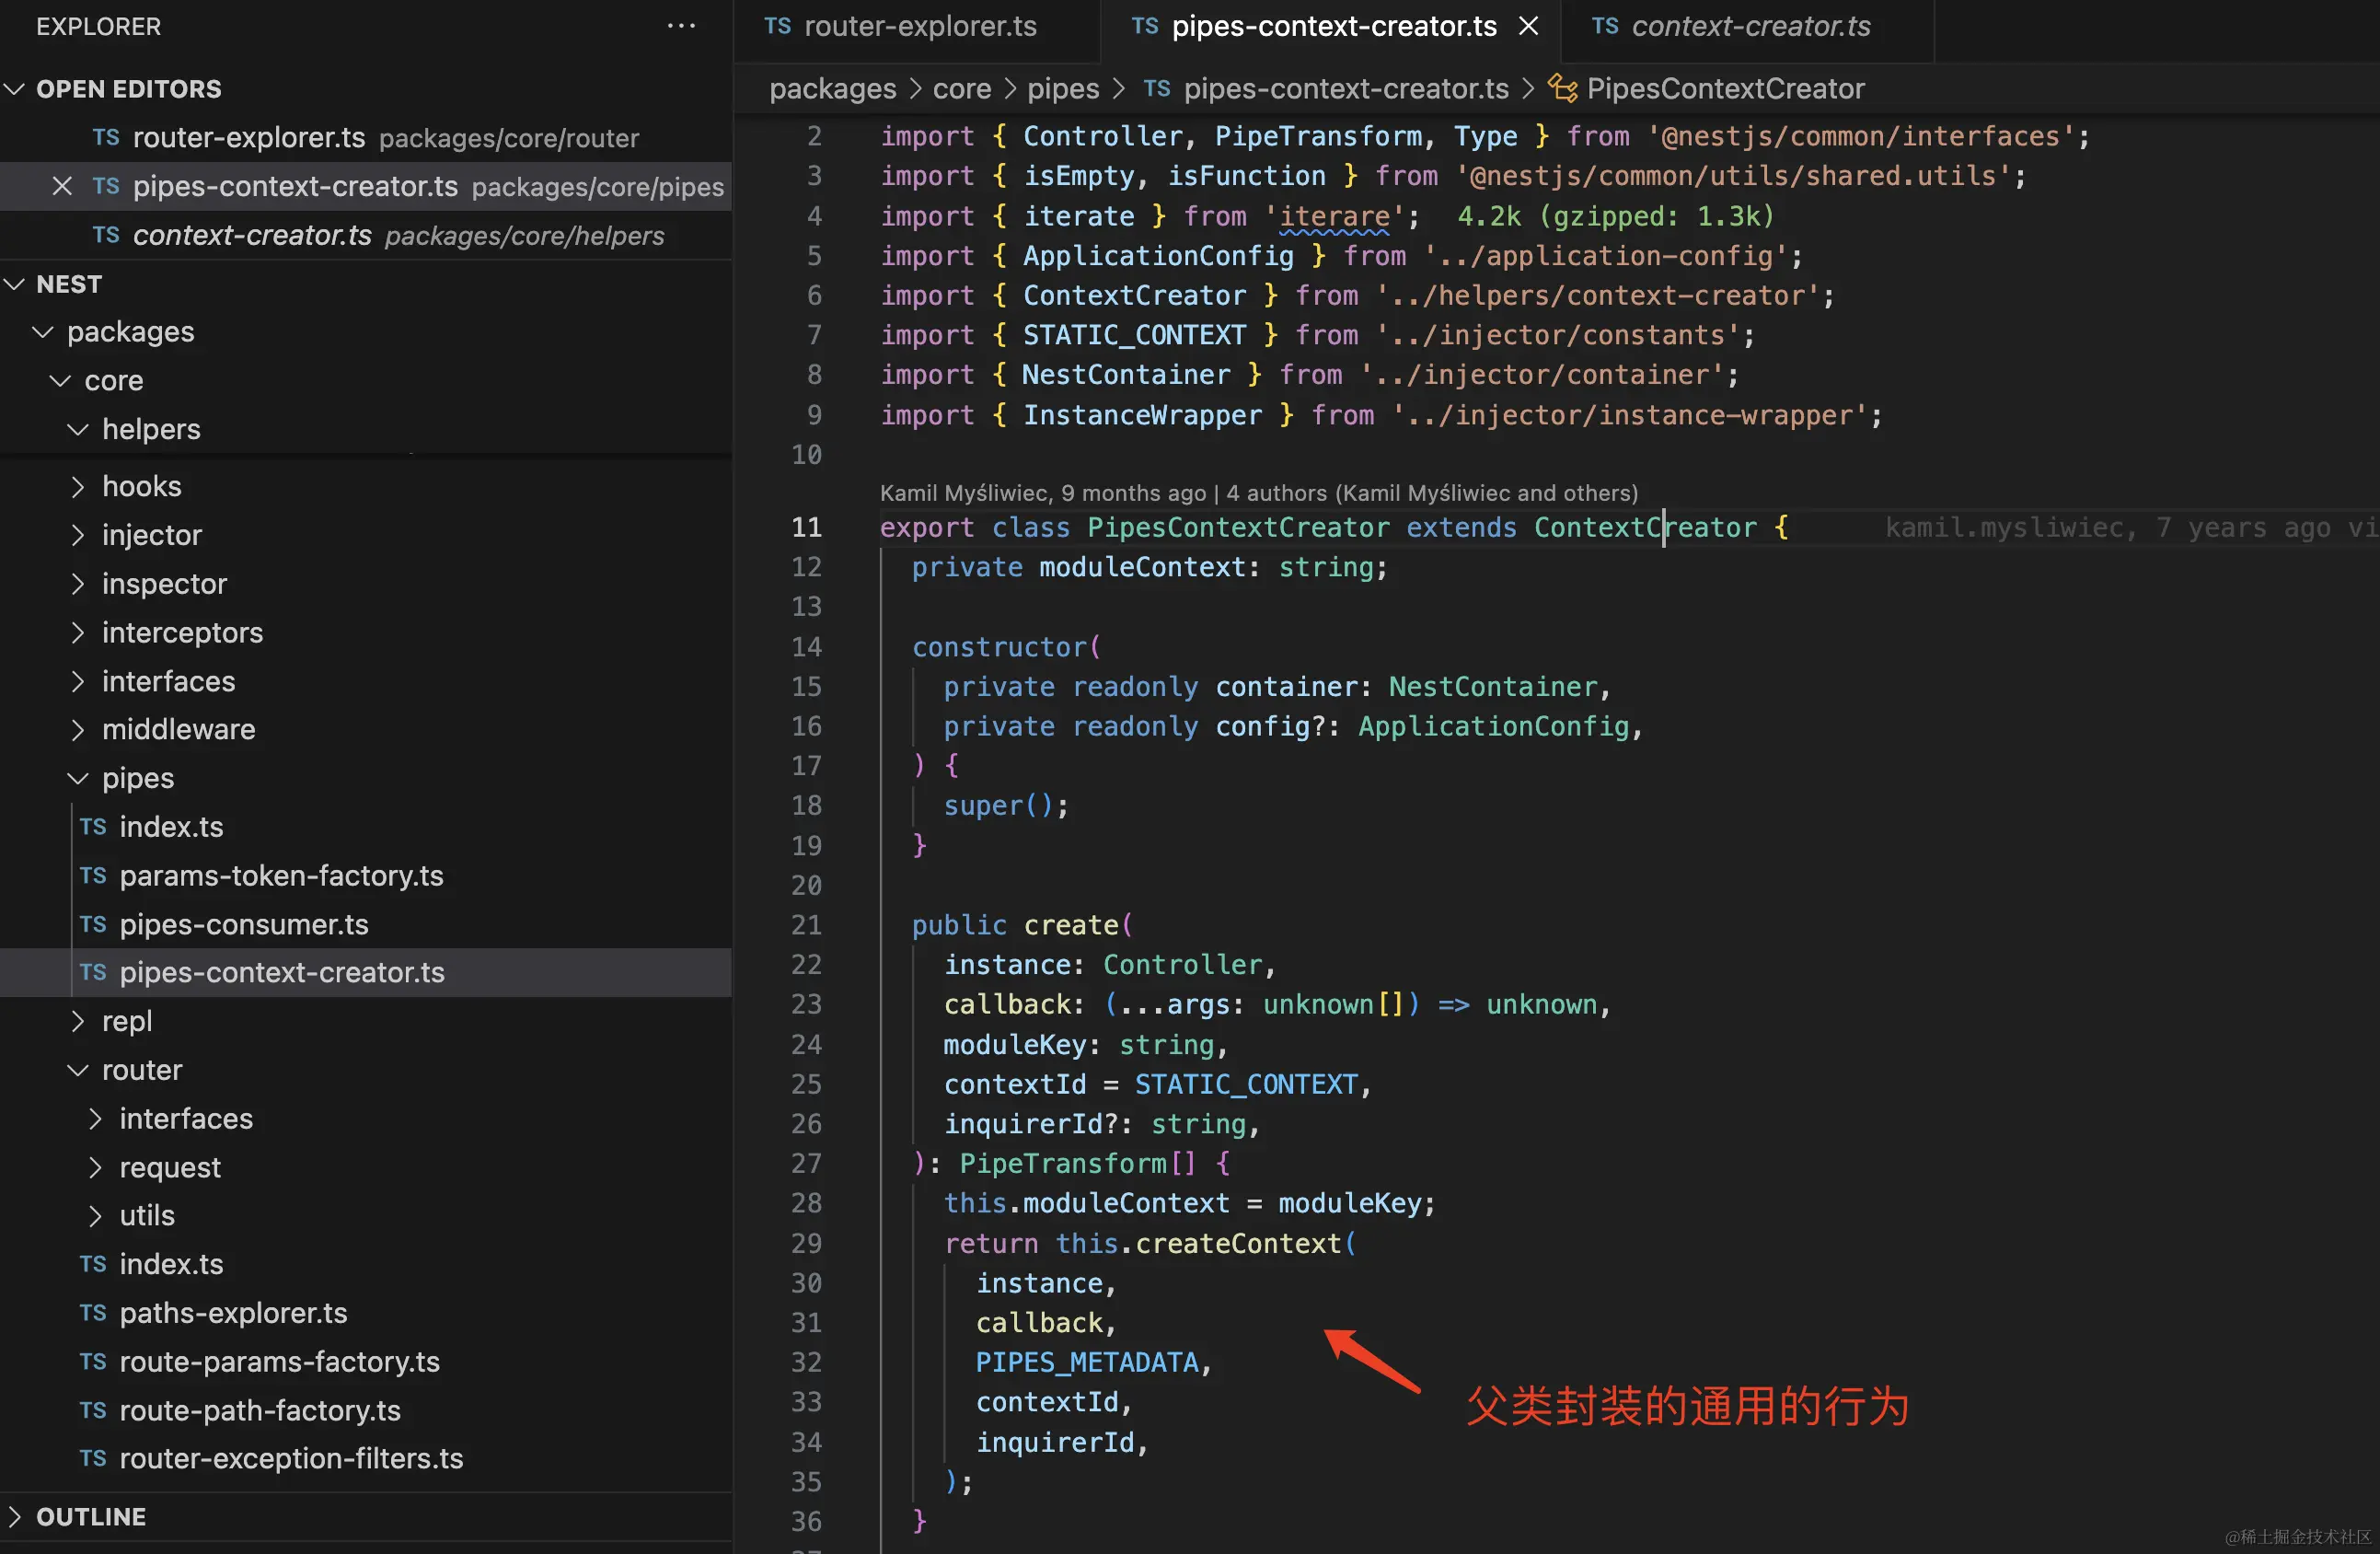Expand the utils folder
This screenshot has height=1554, width=2380.
[96, 1216]
